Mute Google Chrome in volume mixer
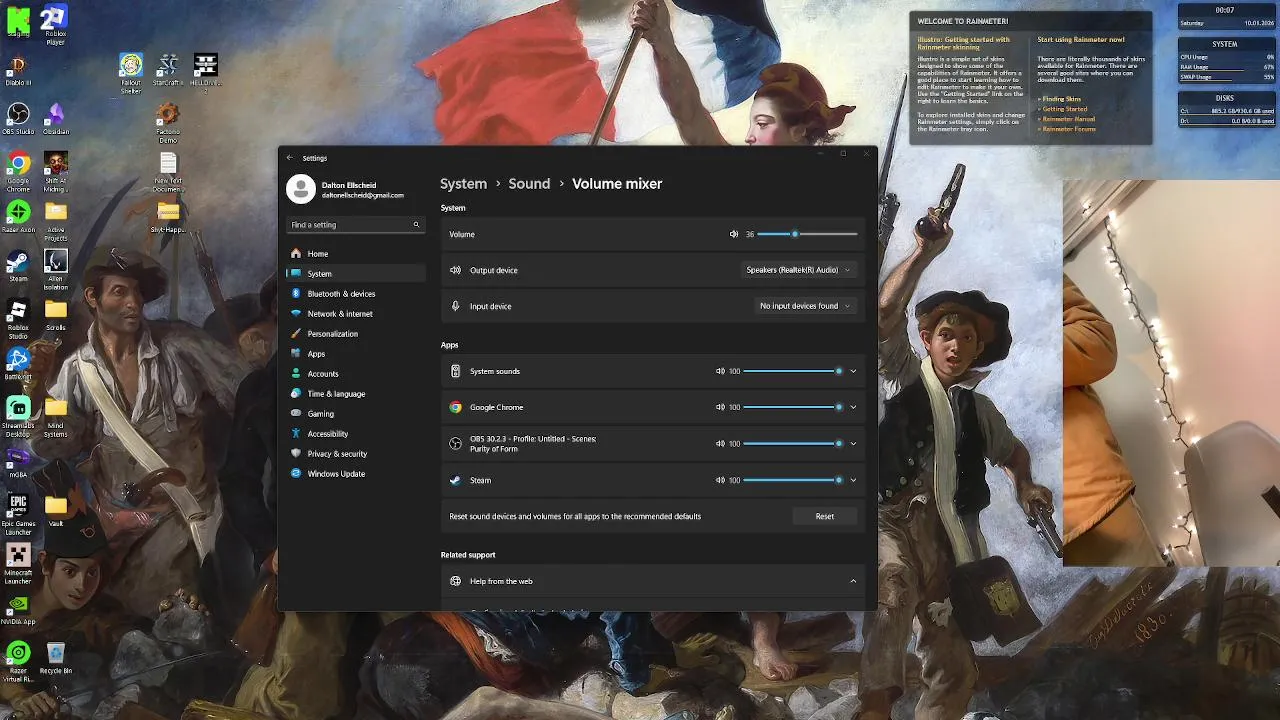1280x720 pixels. coord(720,407)
